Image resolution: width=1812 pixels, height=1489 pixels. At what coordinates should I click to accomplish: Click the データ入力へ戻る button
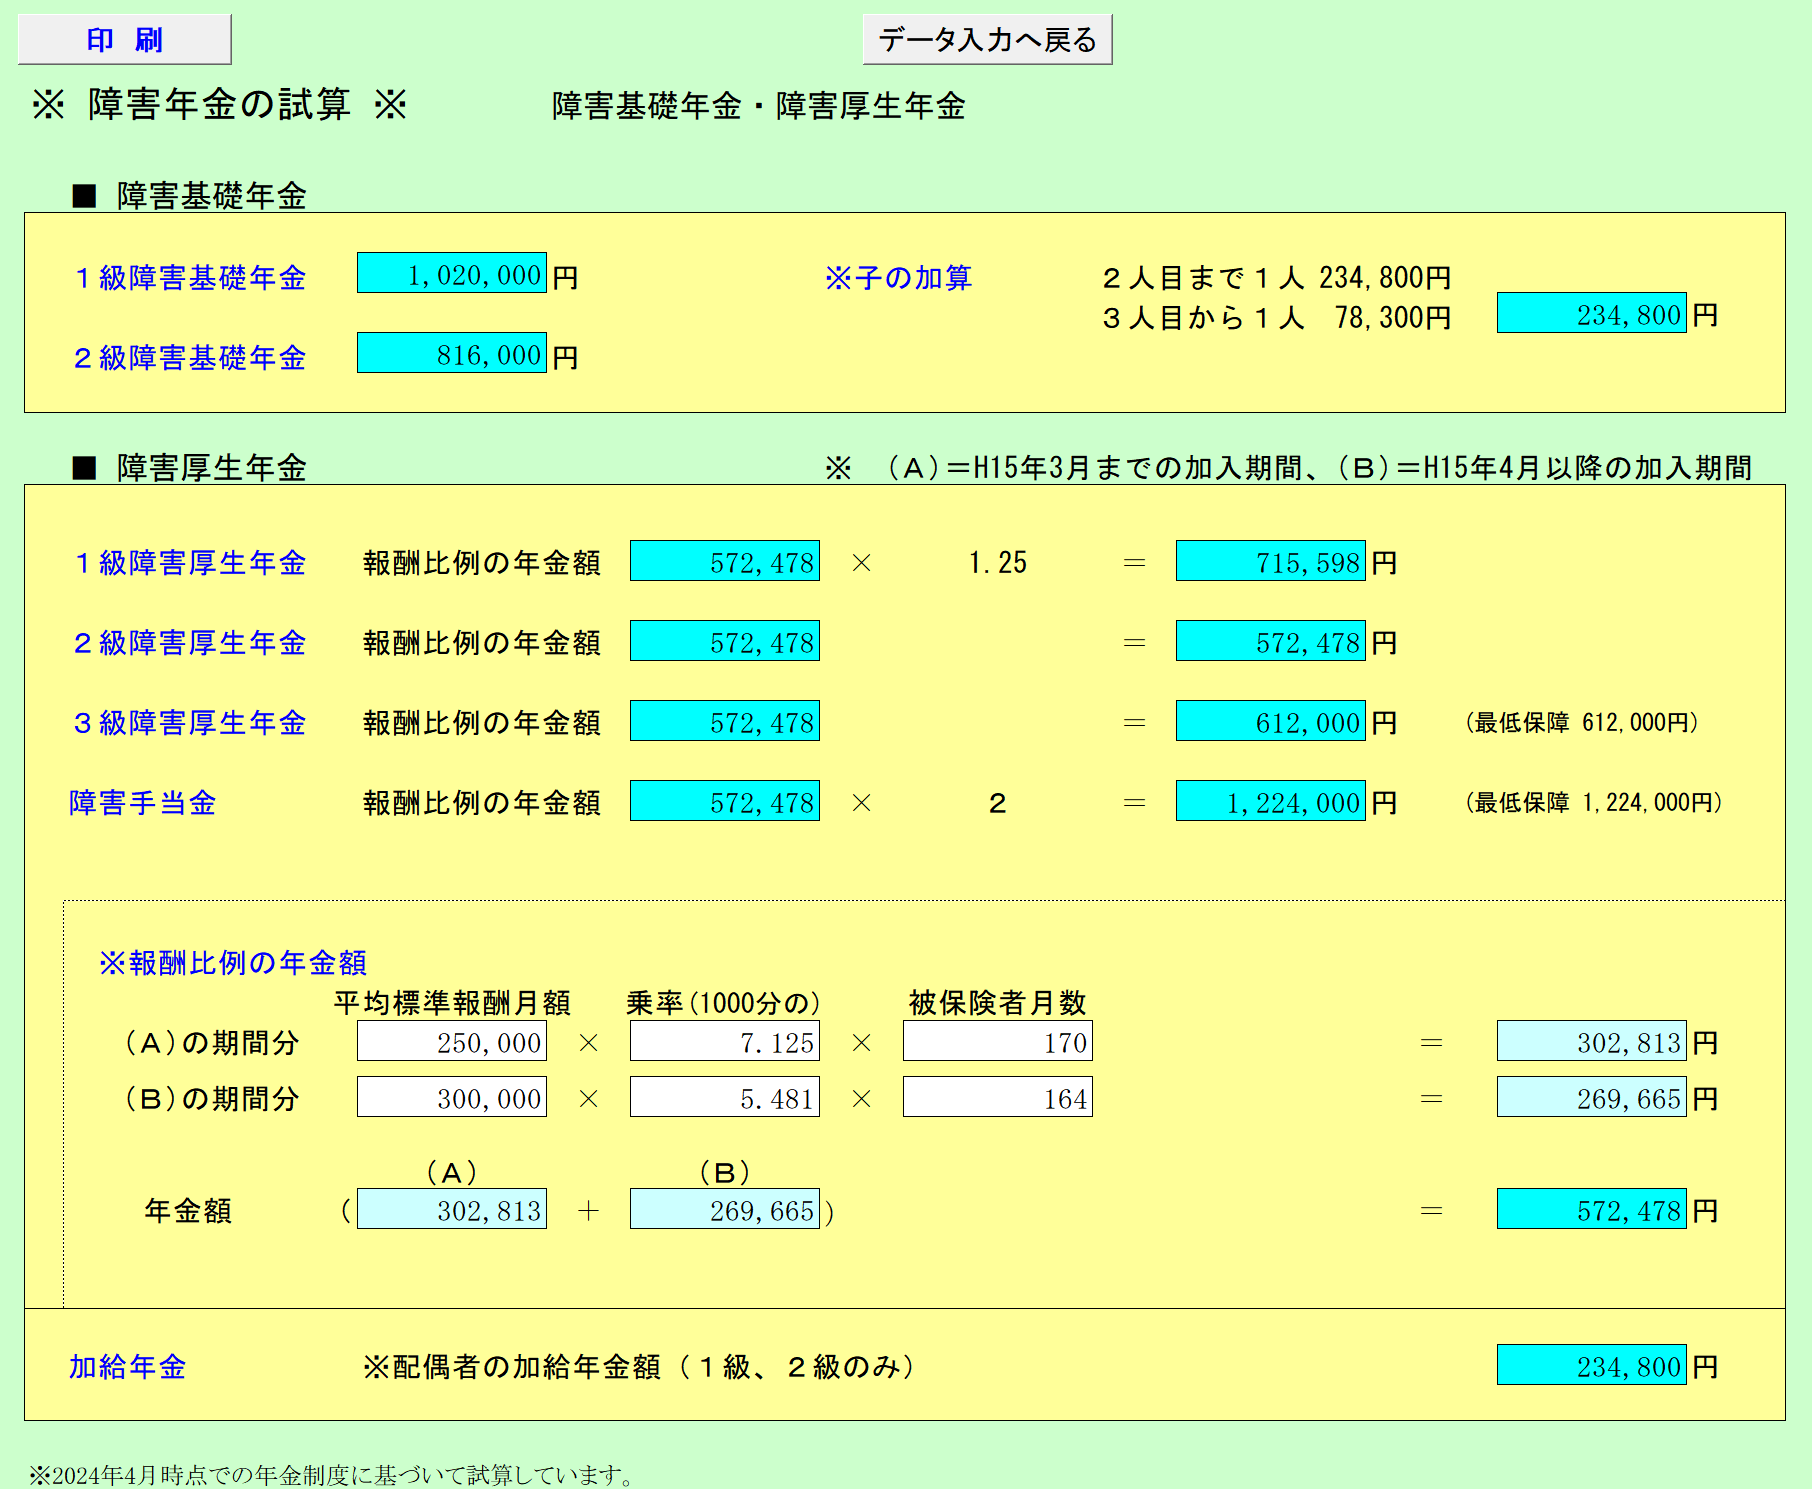click(987, 40)
